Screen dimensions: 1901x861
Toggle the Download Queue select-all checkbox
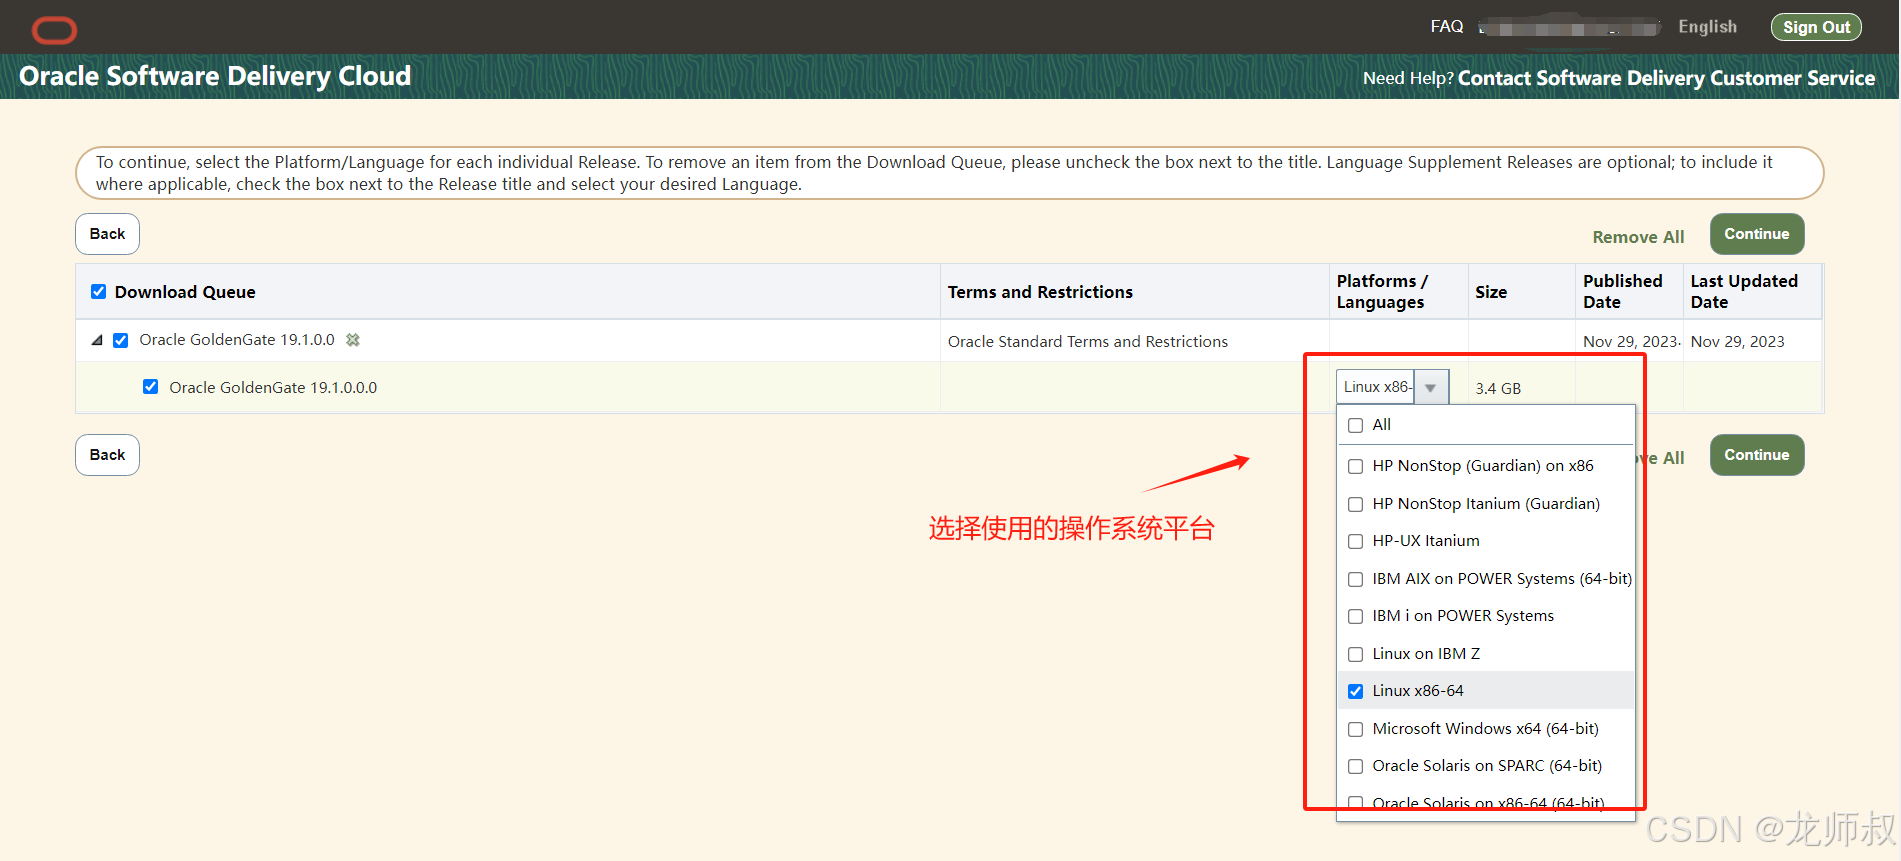(x=98, y=292)
